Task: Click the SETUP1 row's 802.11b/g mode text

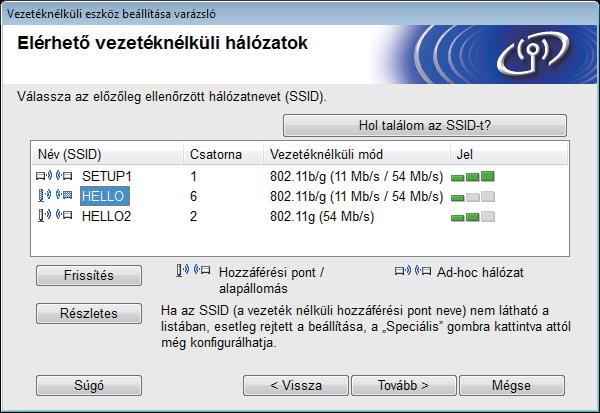Action: (356, 176)
